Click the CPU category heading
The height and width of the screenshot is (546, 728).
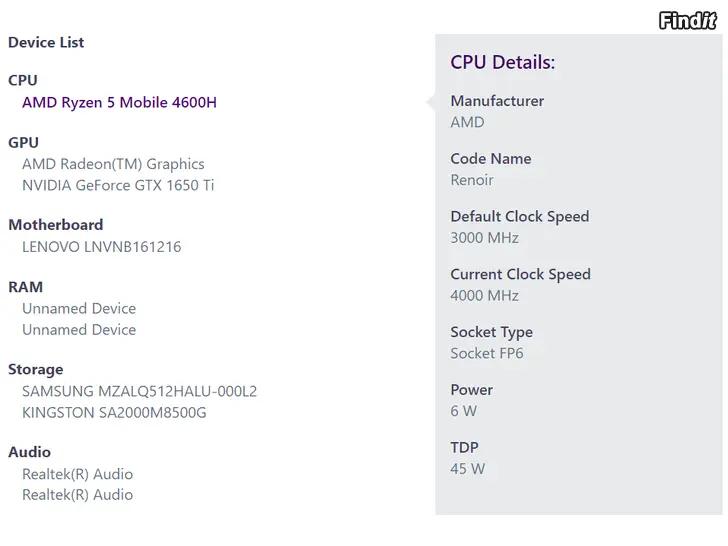pos(23,80)
